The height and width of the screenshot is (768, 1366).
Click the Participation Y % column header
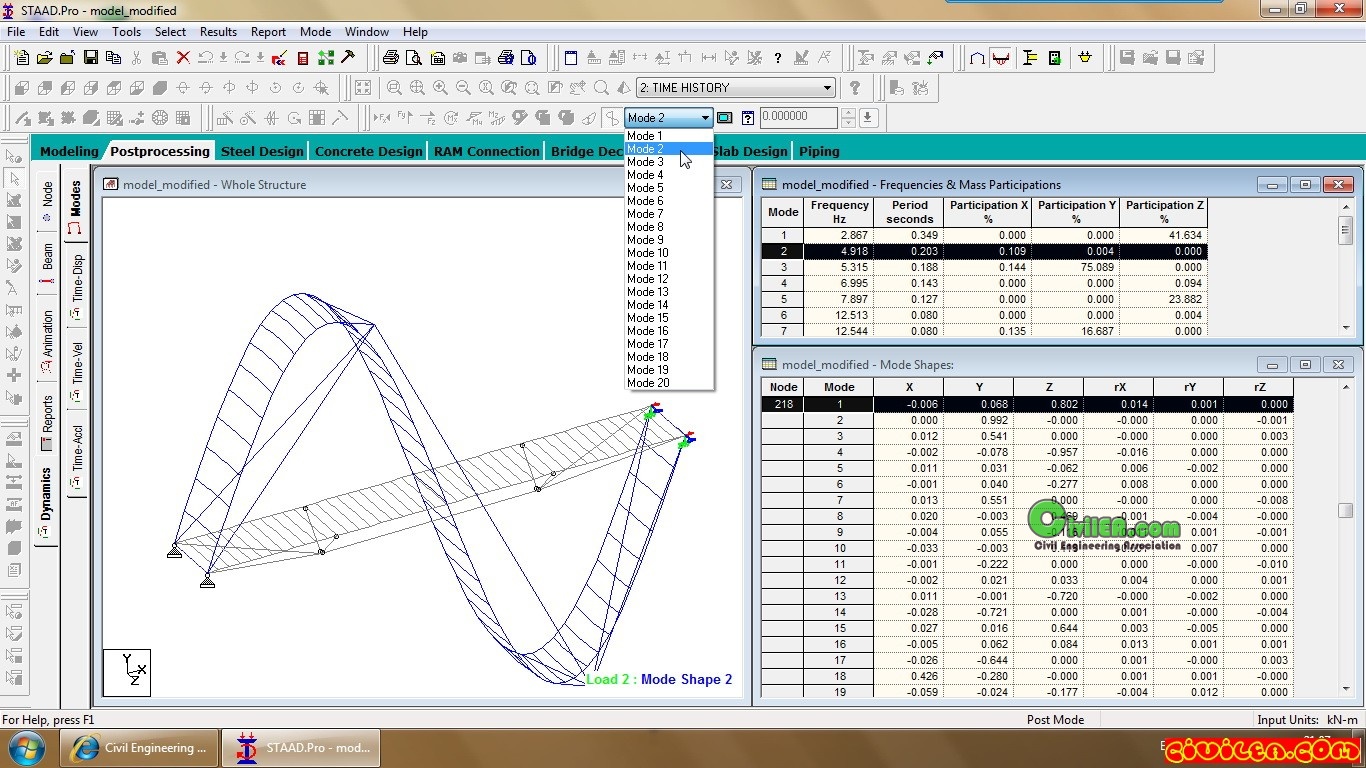tap(1076, 212)
